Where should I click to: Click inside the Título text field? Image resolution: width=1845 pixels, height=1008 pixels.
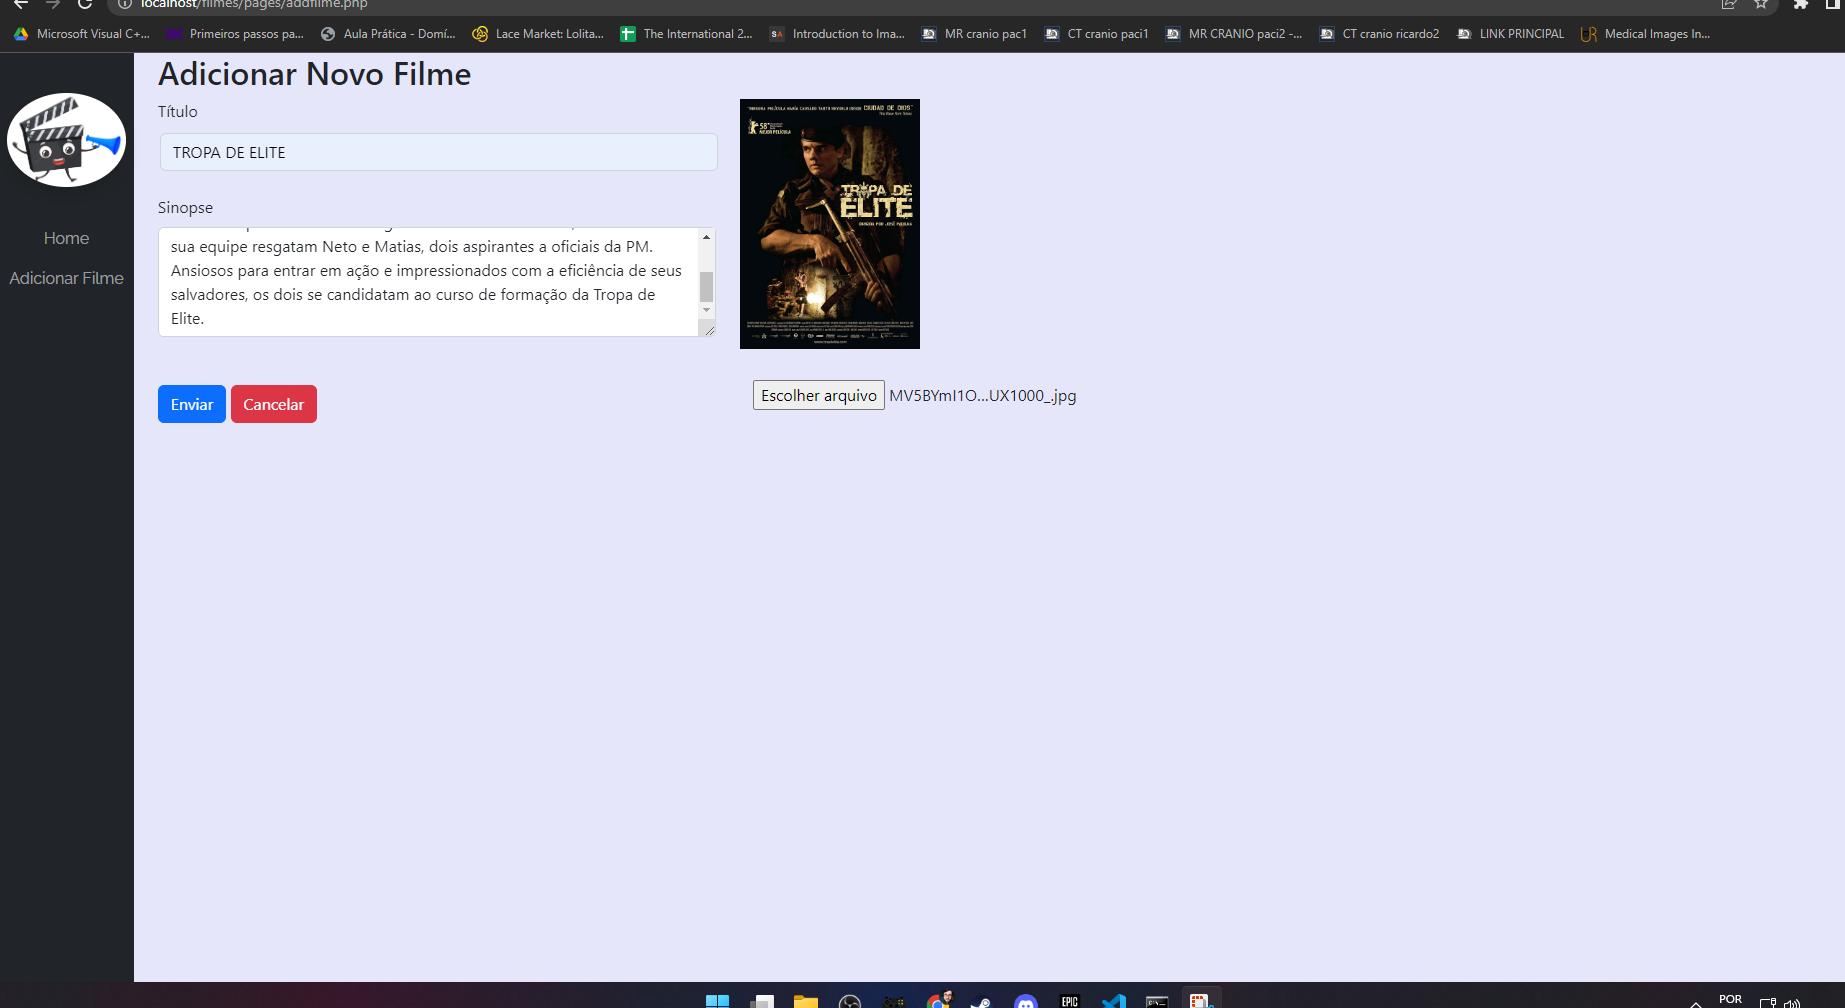tap(438, 152)
